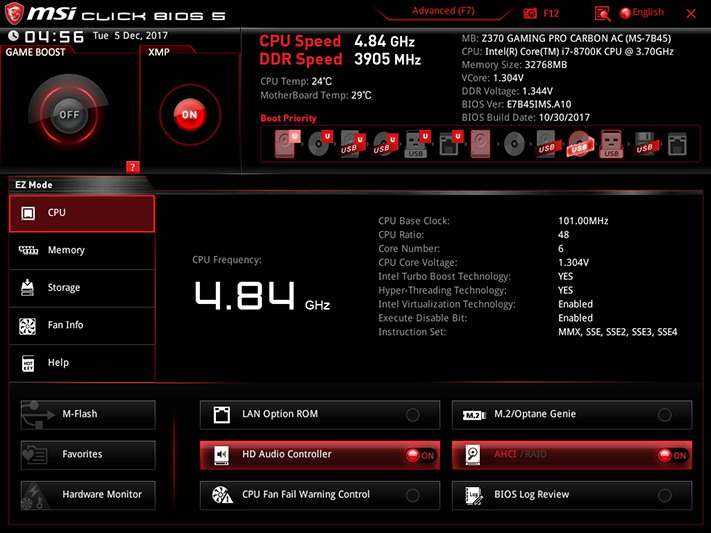This screenshot has height=533, width=711.
Task: Open the Fan Info section
Action: point(82,325)
